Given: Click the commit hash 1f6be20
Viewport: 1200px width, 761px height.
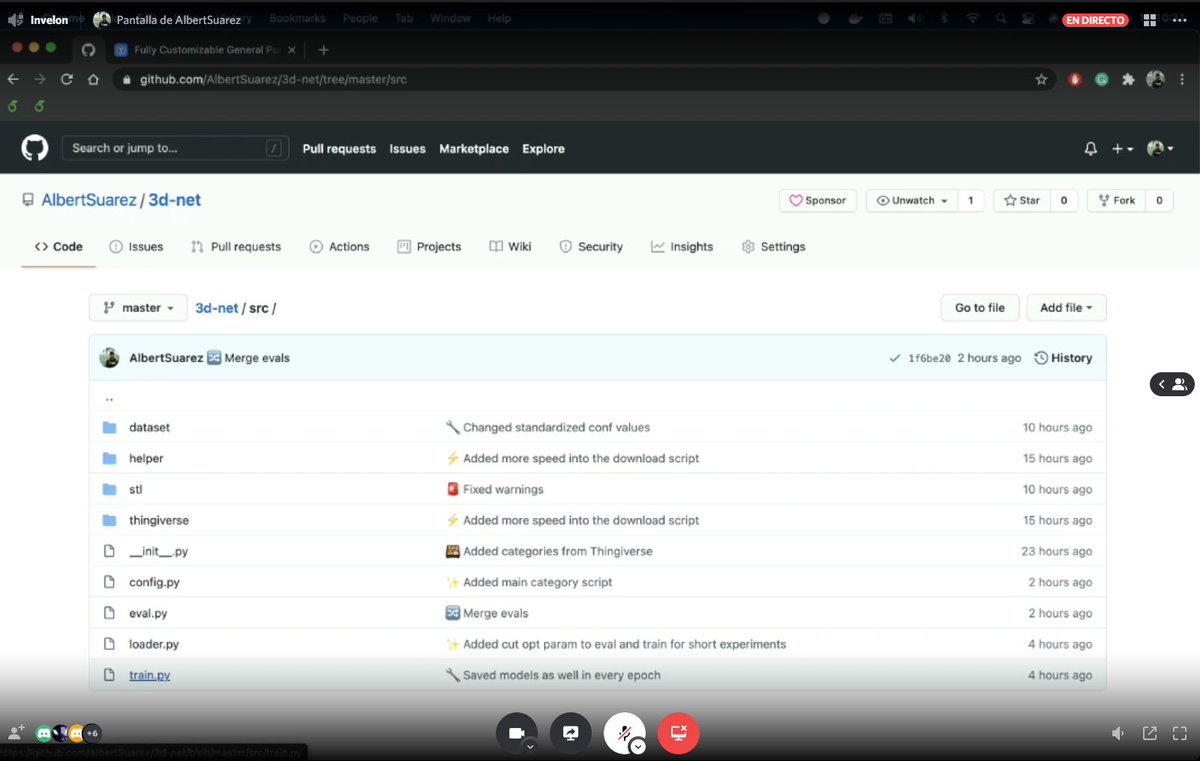Looking at the screenshot, I should [x=929, y=358].
